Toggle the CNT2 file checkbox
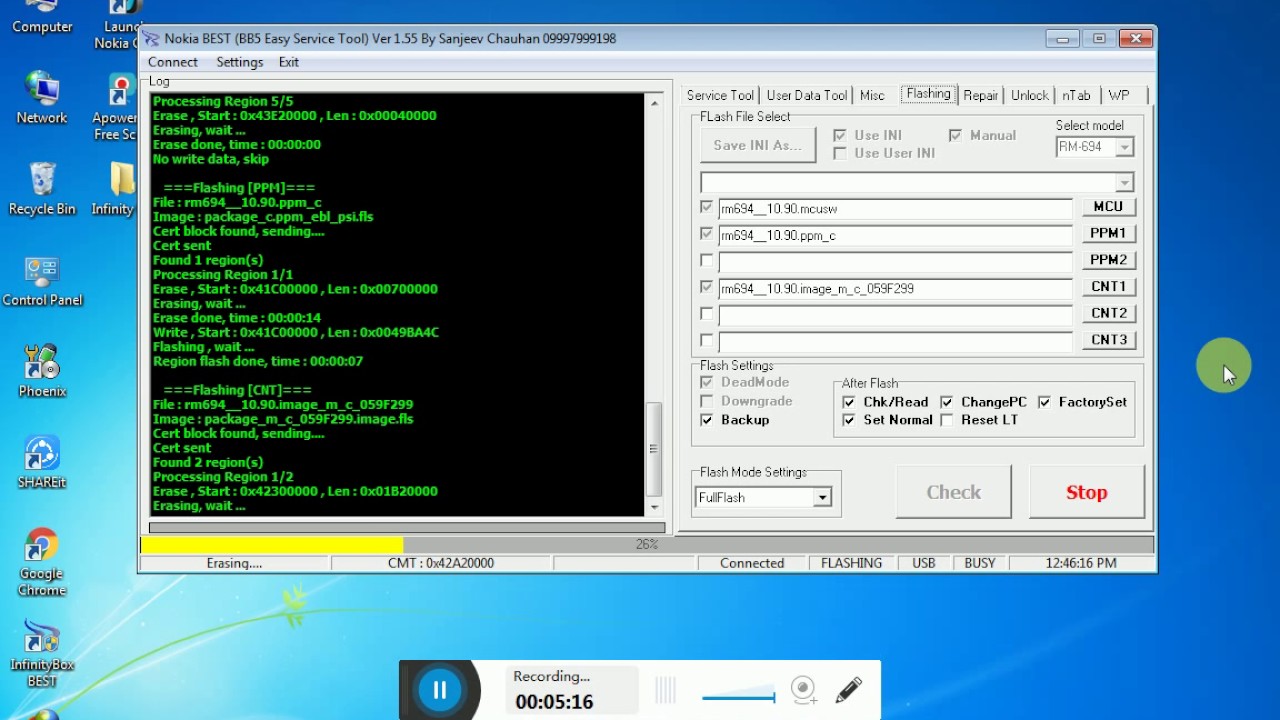 [x=707, y=314]
